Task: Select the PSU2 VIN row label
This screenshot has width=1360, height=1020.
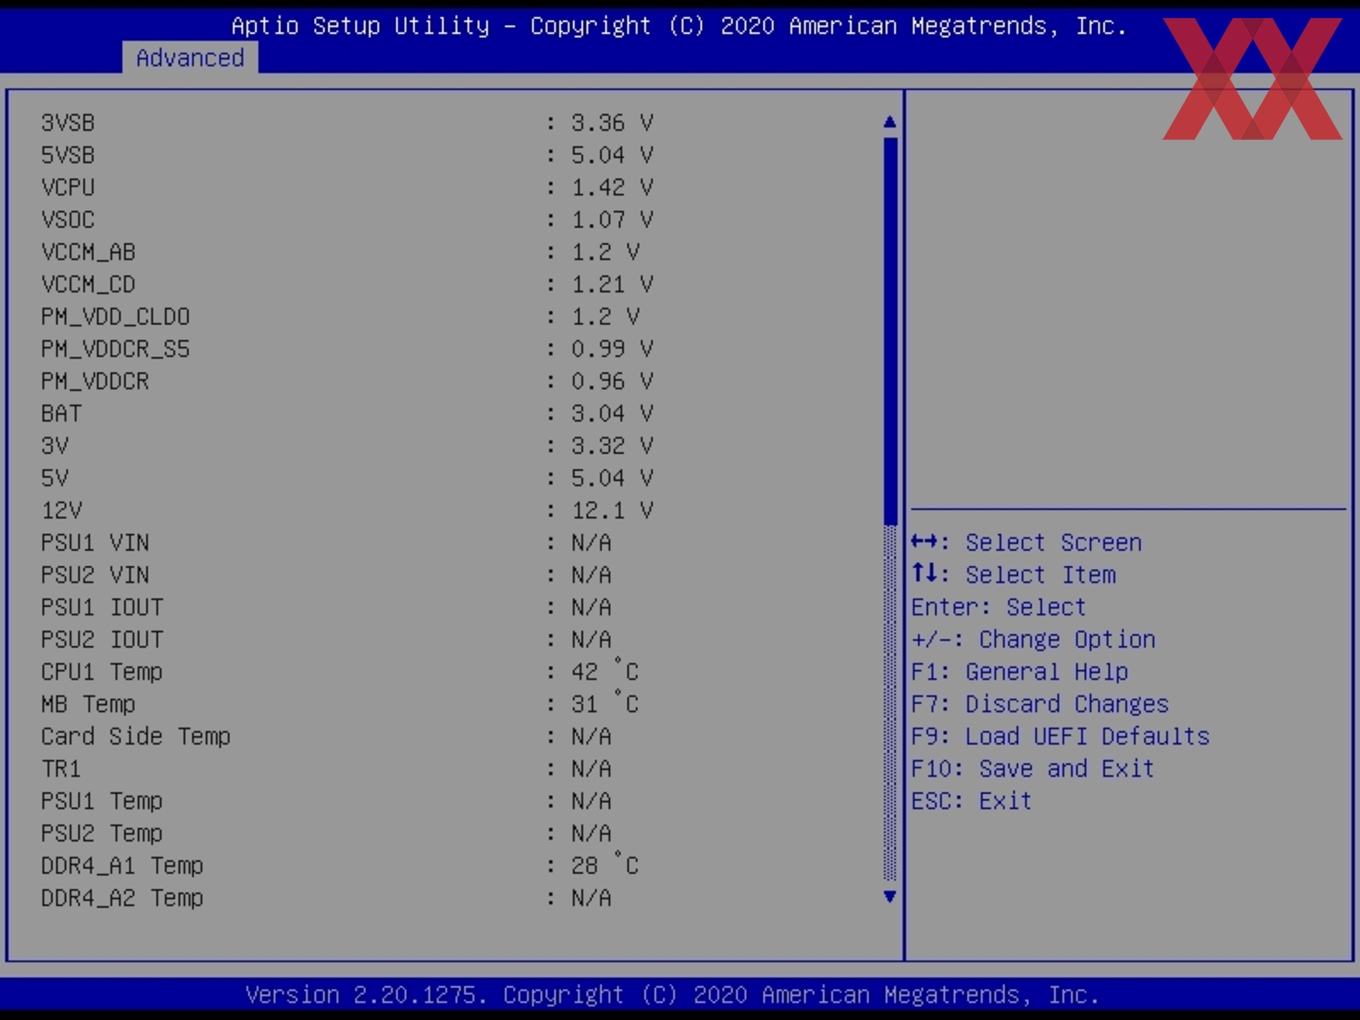Action: (x=95, y=575)
